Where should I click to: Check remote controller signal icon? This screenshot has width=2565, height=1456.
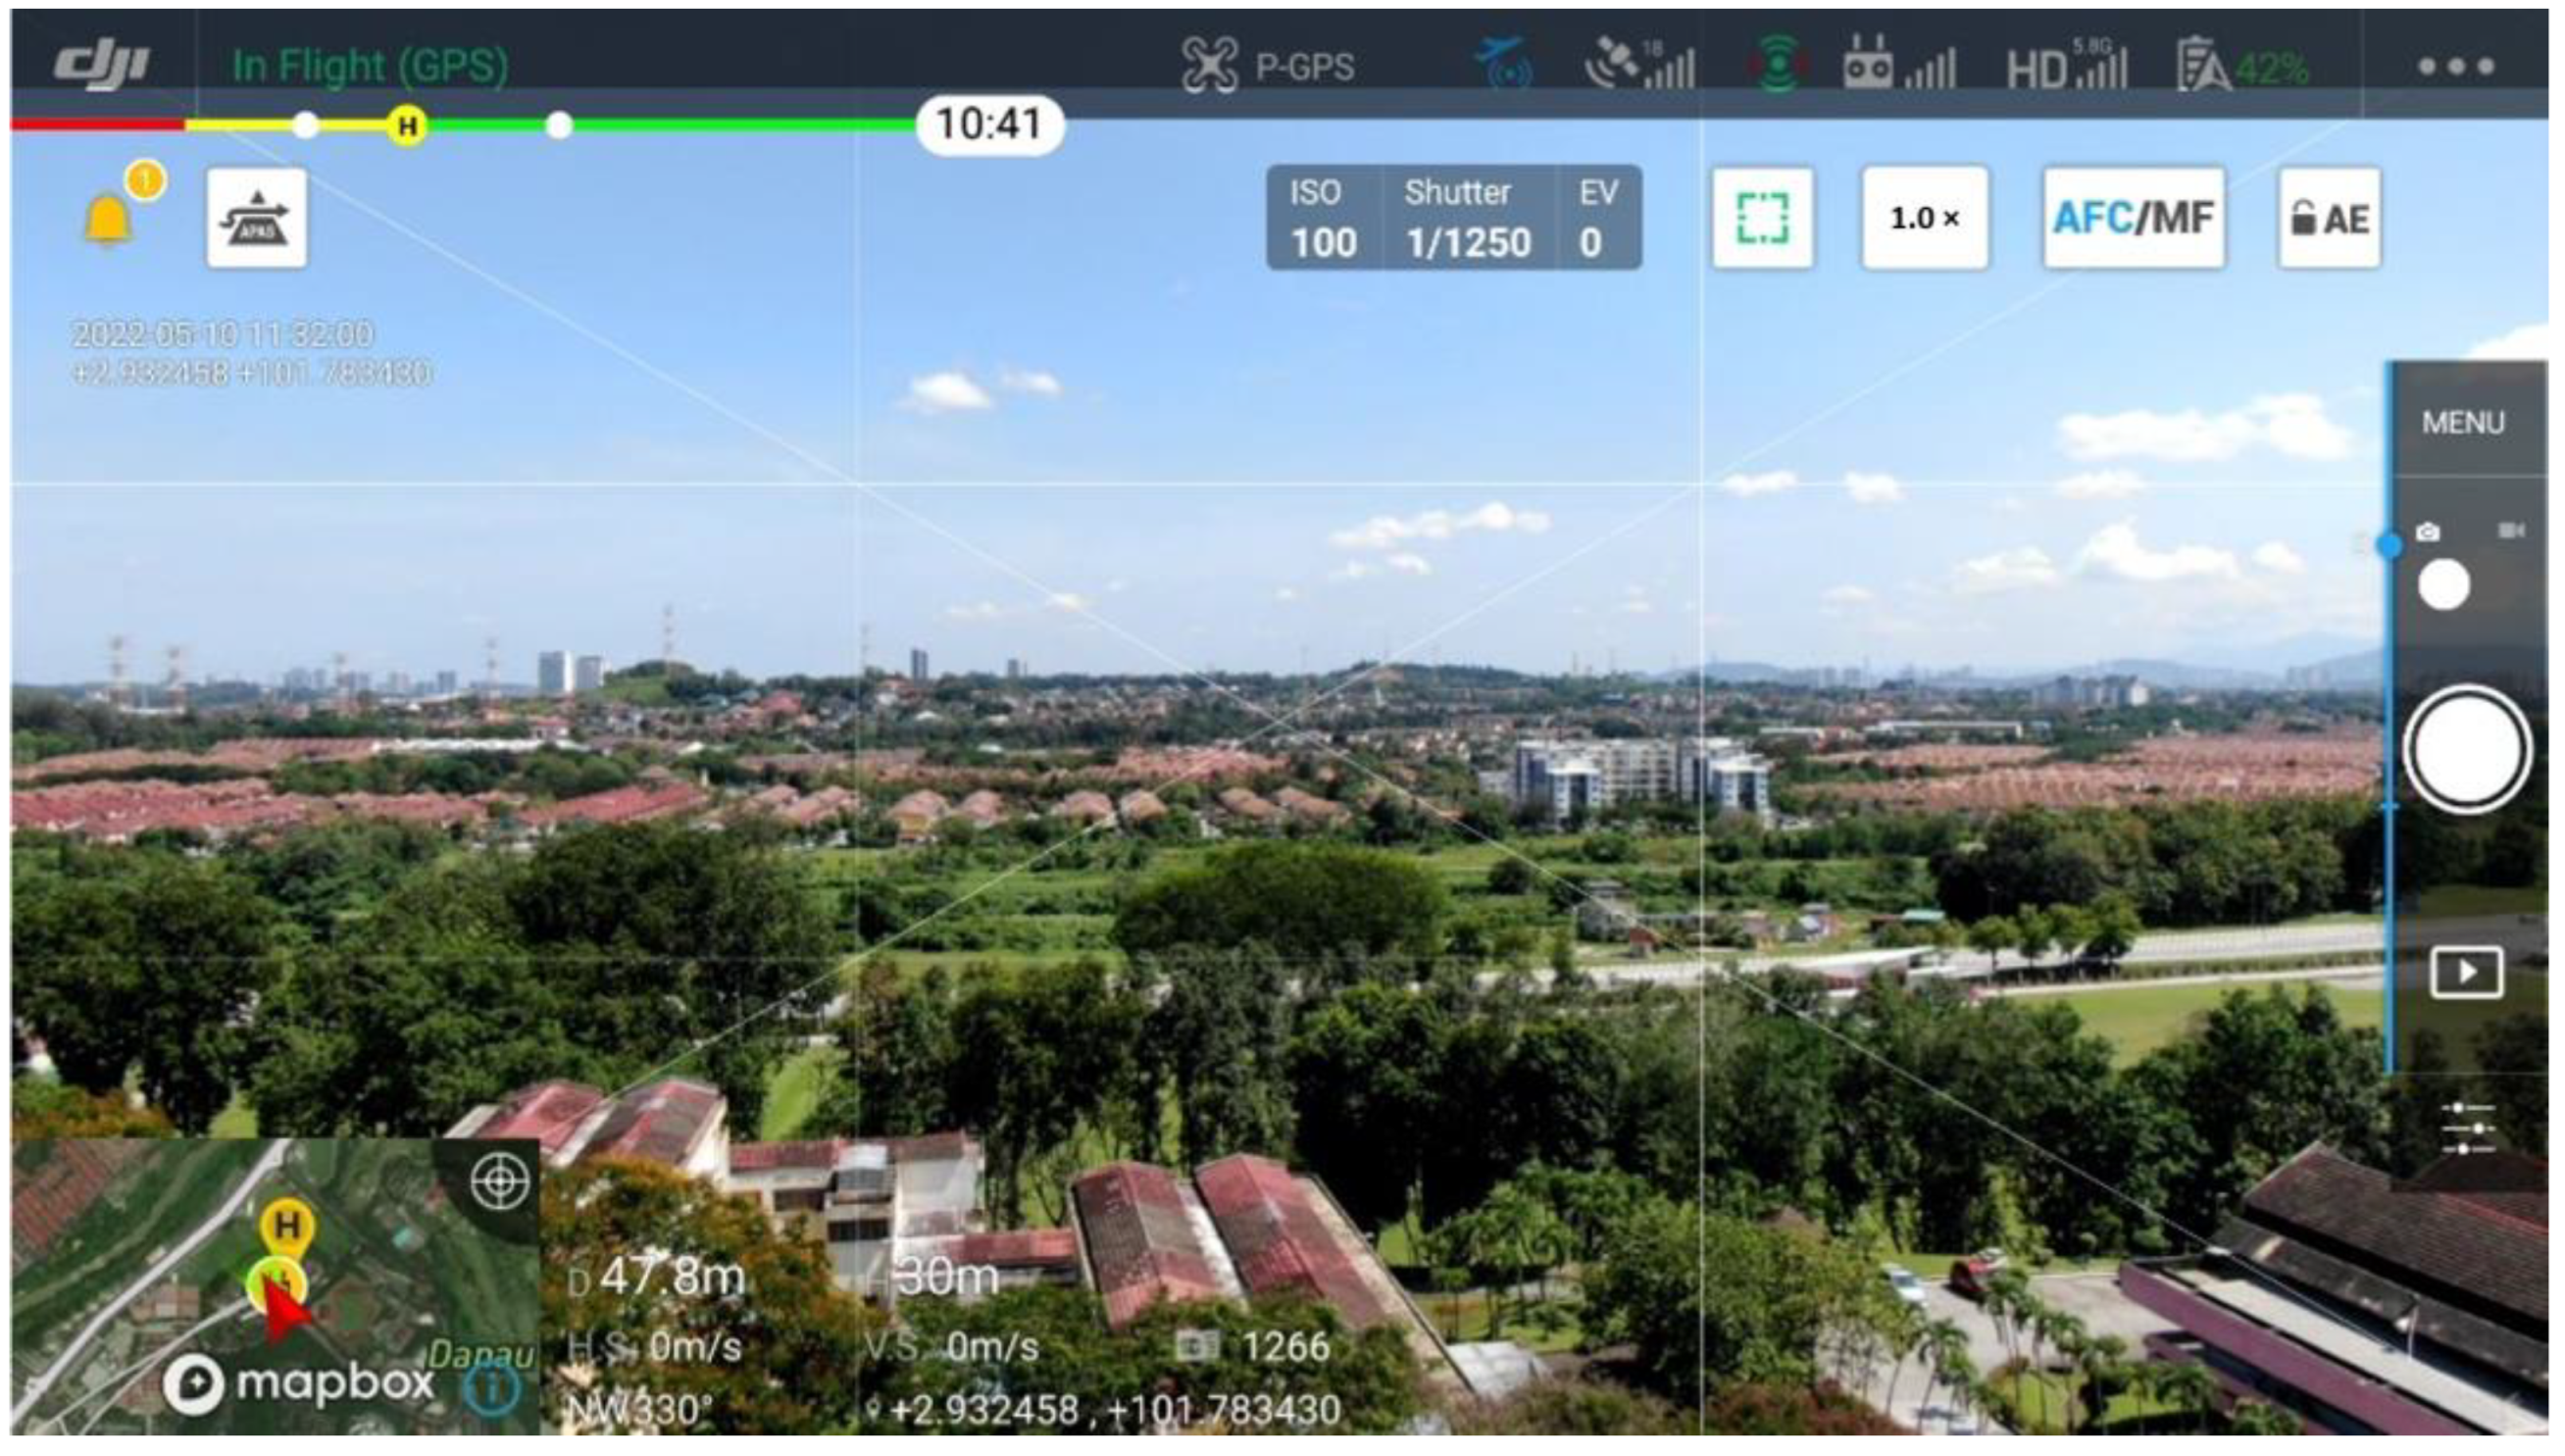(1897, 66)
